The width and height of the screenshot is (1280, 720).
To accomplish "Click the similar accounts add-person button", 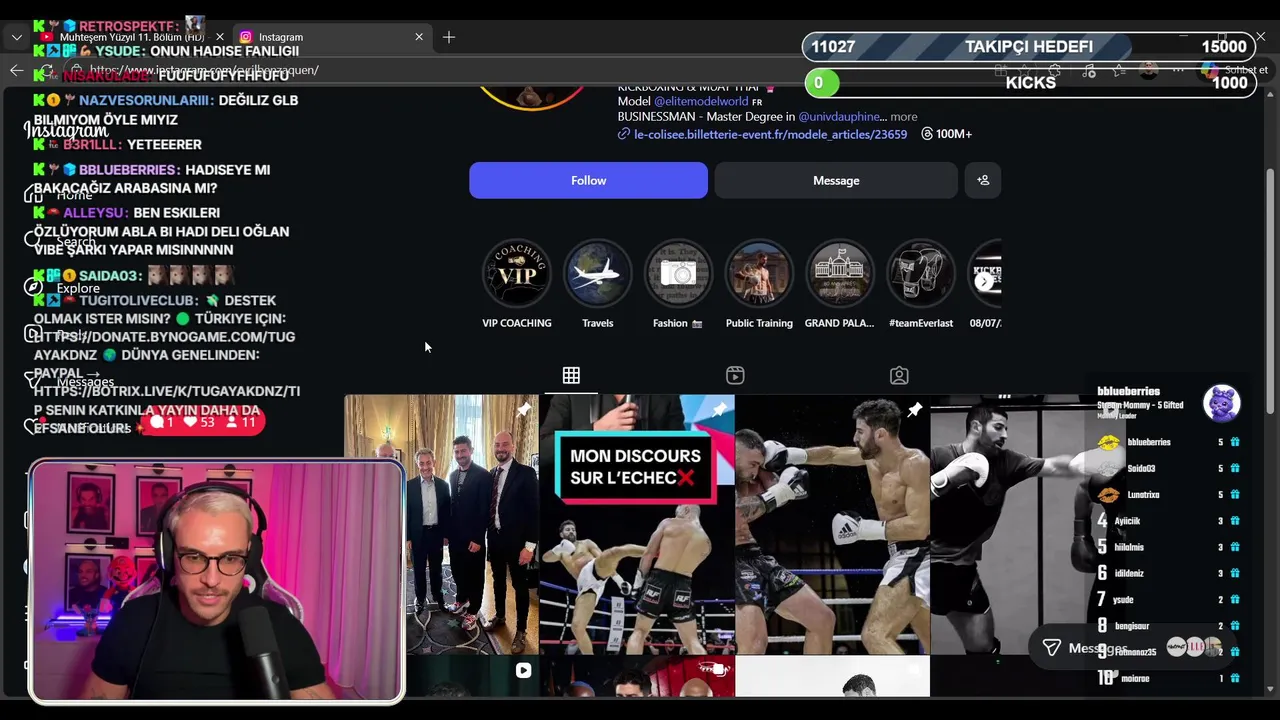I will (x=983, y=180).
